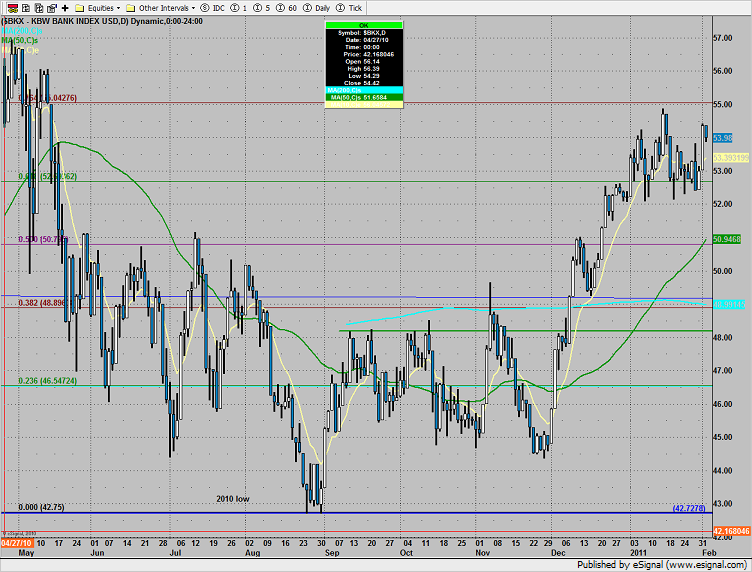Click the green MA(50,C)s 51.6584 row
The height and width of the screenshot is (572, 752).
364,97
